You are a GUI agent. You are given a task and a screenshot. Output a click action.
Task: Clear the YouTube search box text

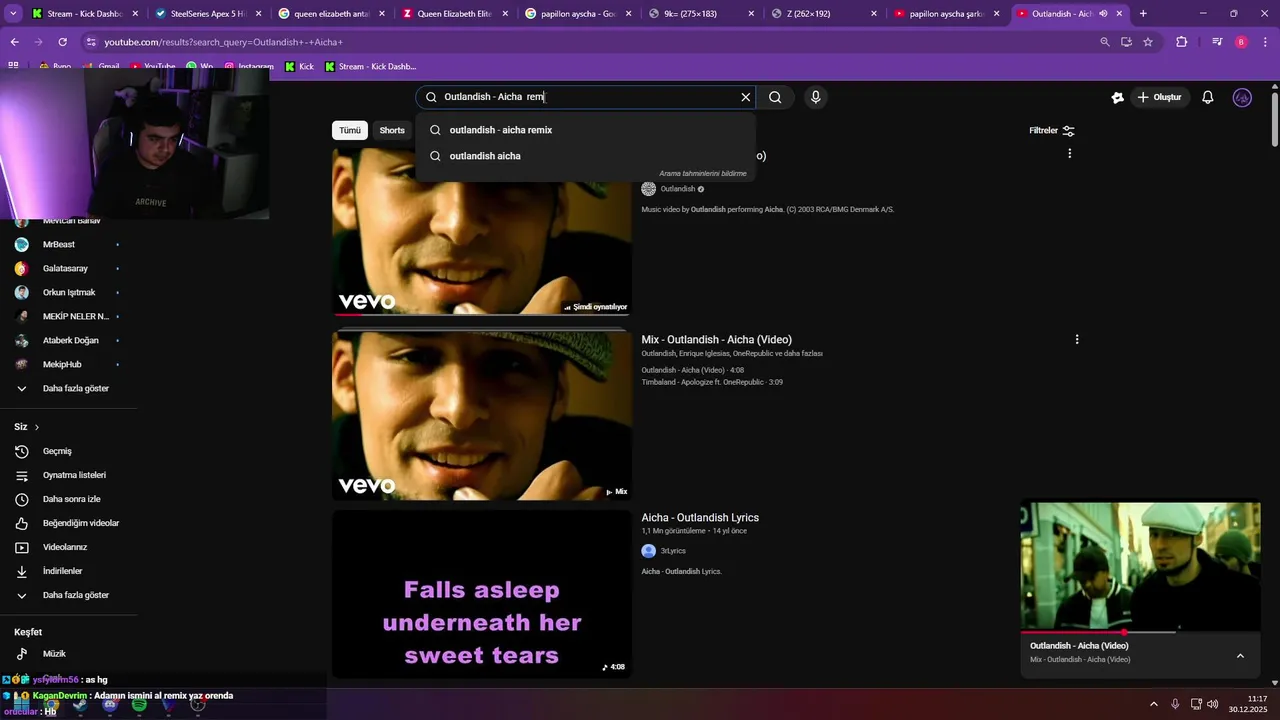click(x=745, y=97)
